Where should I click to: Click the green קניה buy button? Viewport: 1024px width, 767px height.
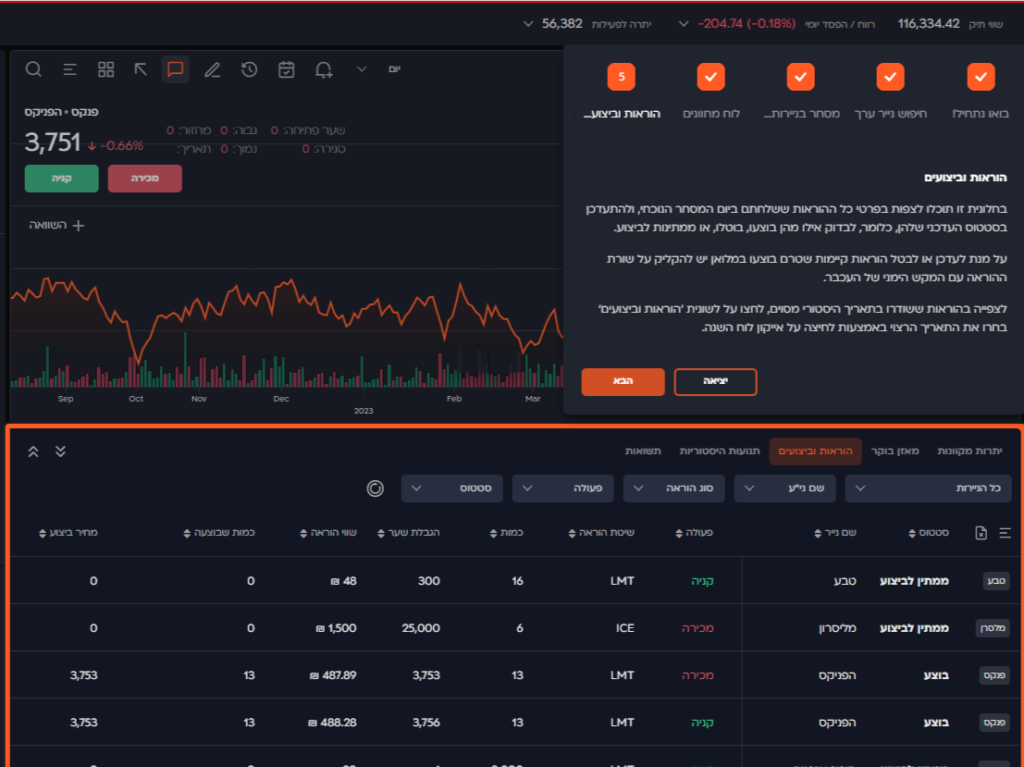(x=61, y=178)
